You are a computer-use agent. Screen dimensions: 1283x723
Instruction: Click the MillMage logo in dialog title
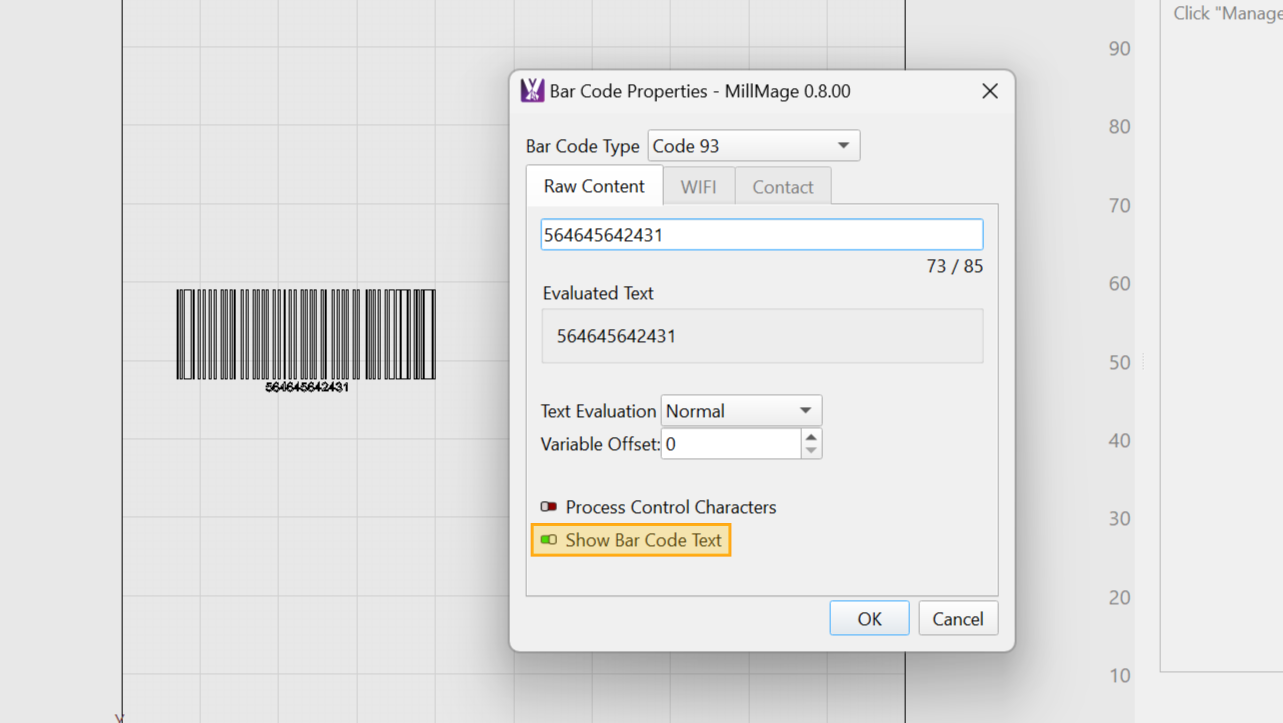pos(532,91)
